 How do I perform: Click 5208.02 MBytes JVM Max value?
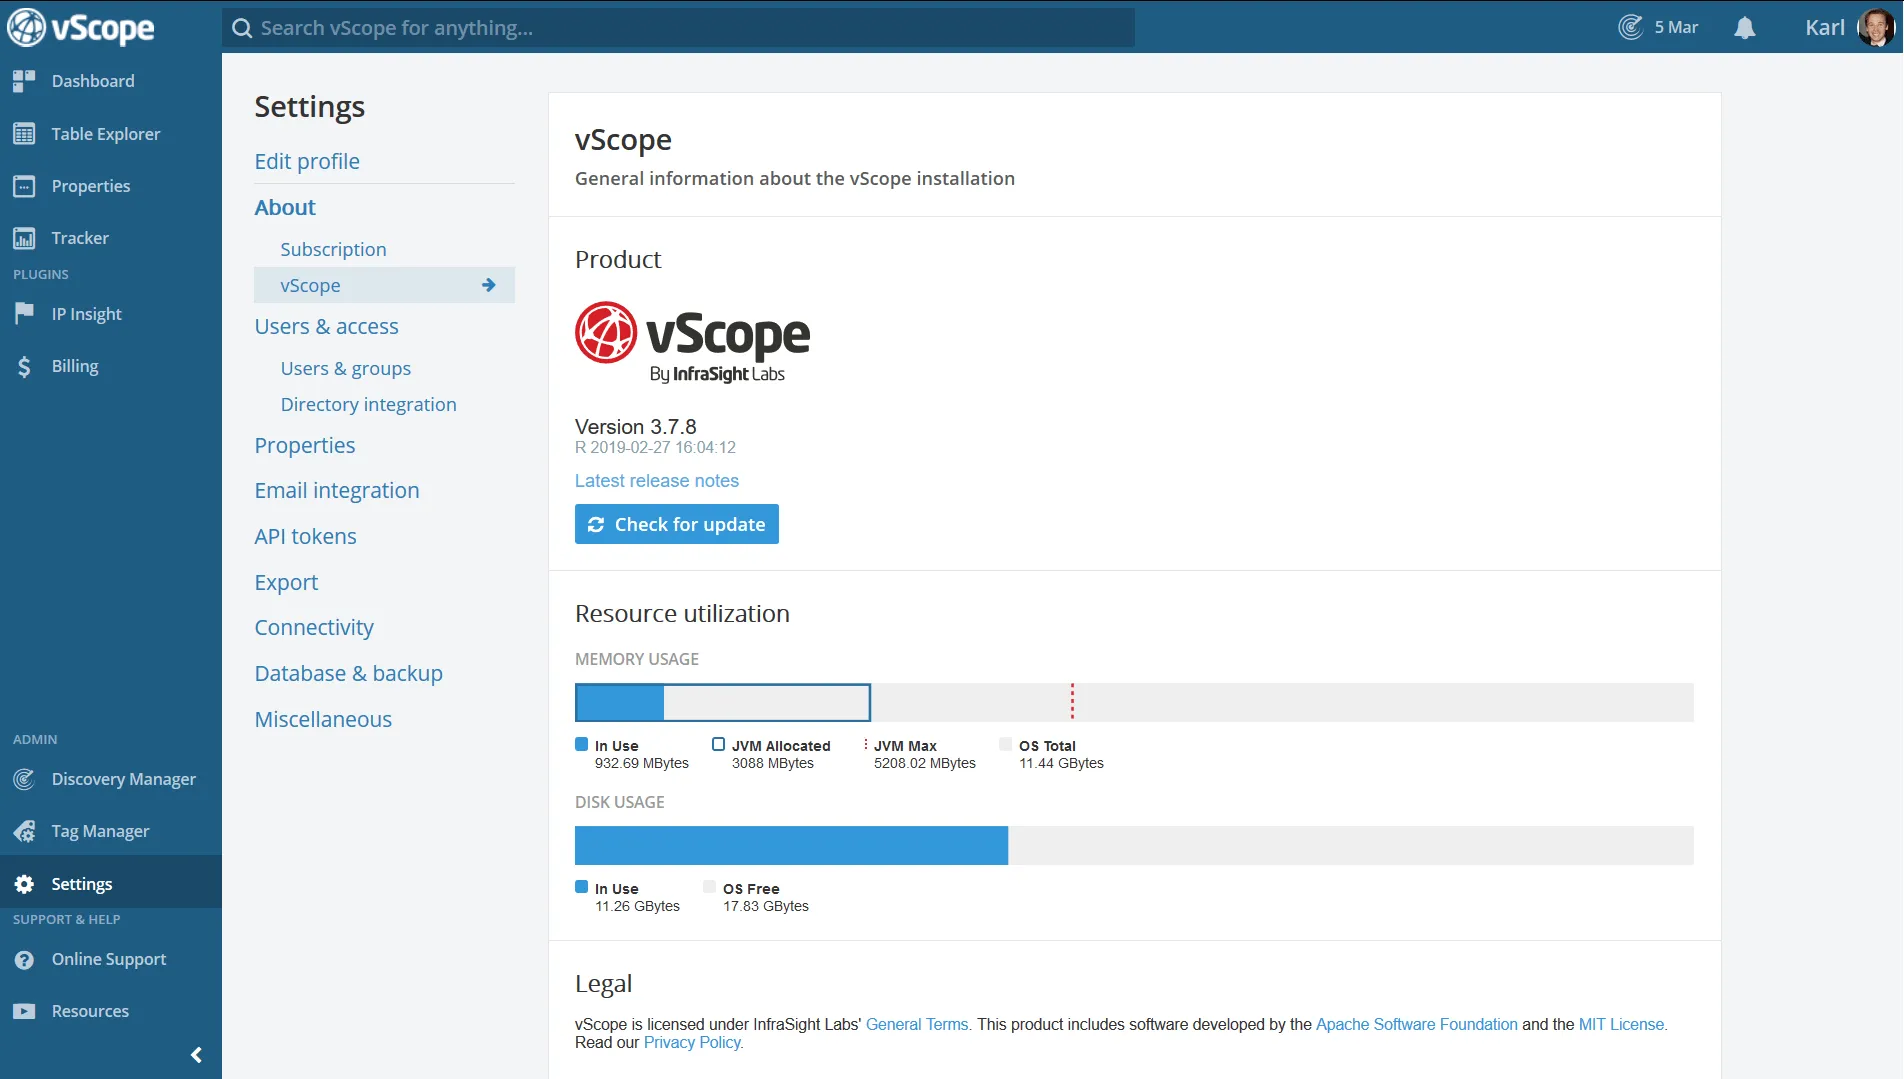pyautogui.click(x=925, y=763)
